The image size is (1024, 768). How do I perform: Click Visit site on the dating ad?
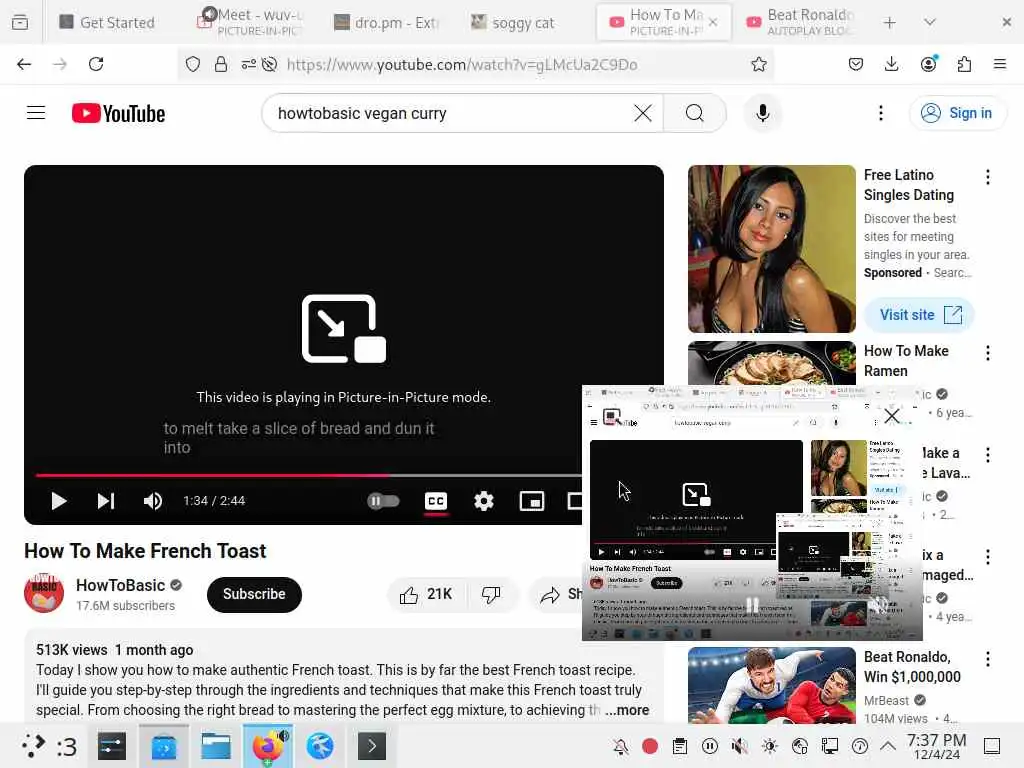coord(920,315)
